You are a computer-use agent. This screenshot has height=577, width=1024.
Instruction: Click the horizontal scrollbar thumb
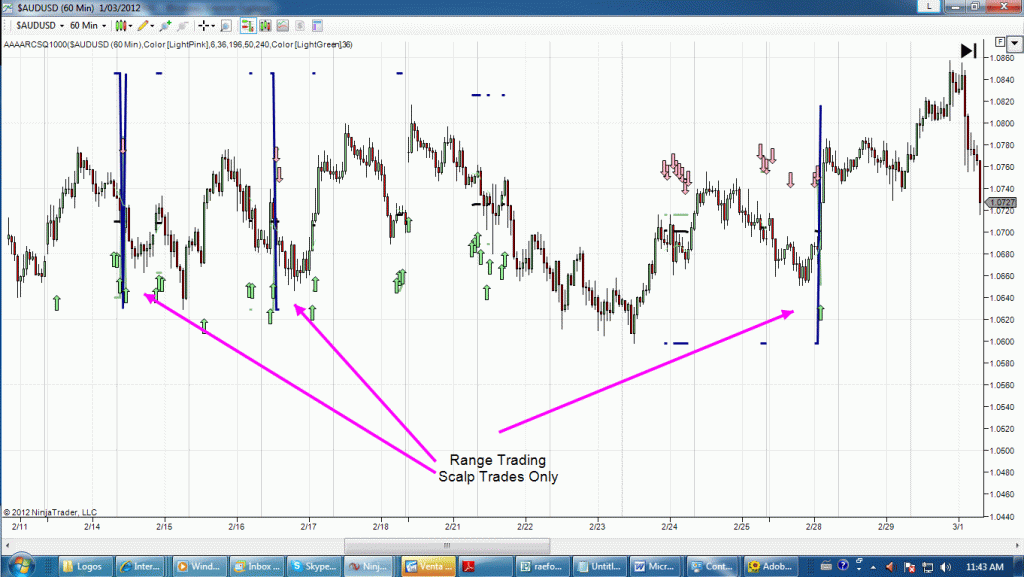447,546
